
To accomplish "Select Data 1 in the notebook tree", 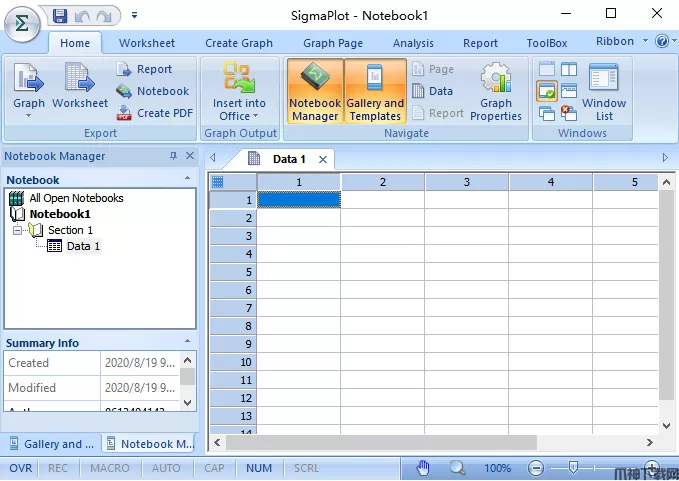I will point(83,246).
